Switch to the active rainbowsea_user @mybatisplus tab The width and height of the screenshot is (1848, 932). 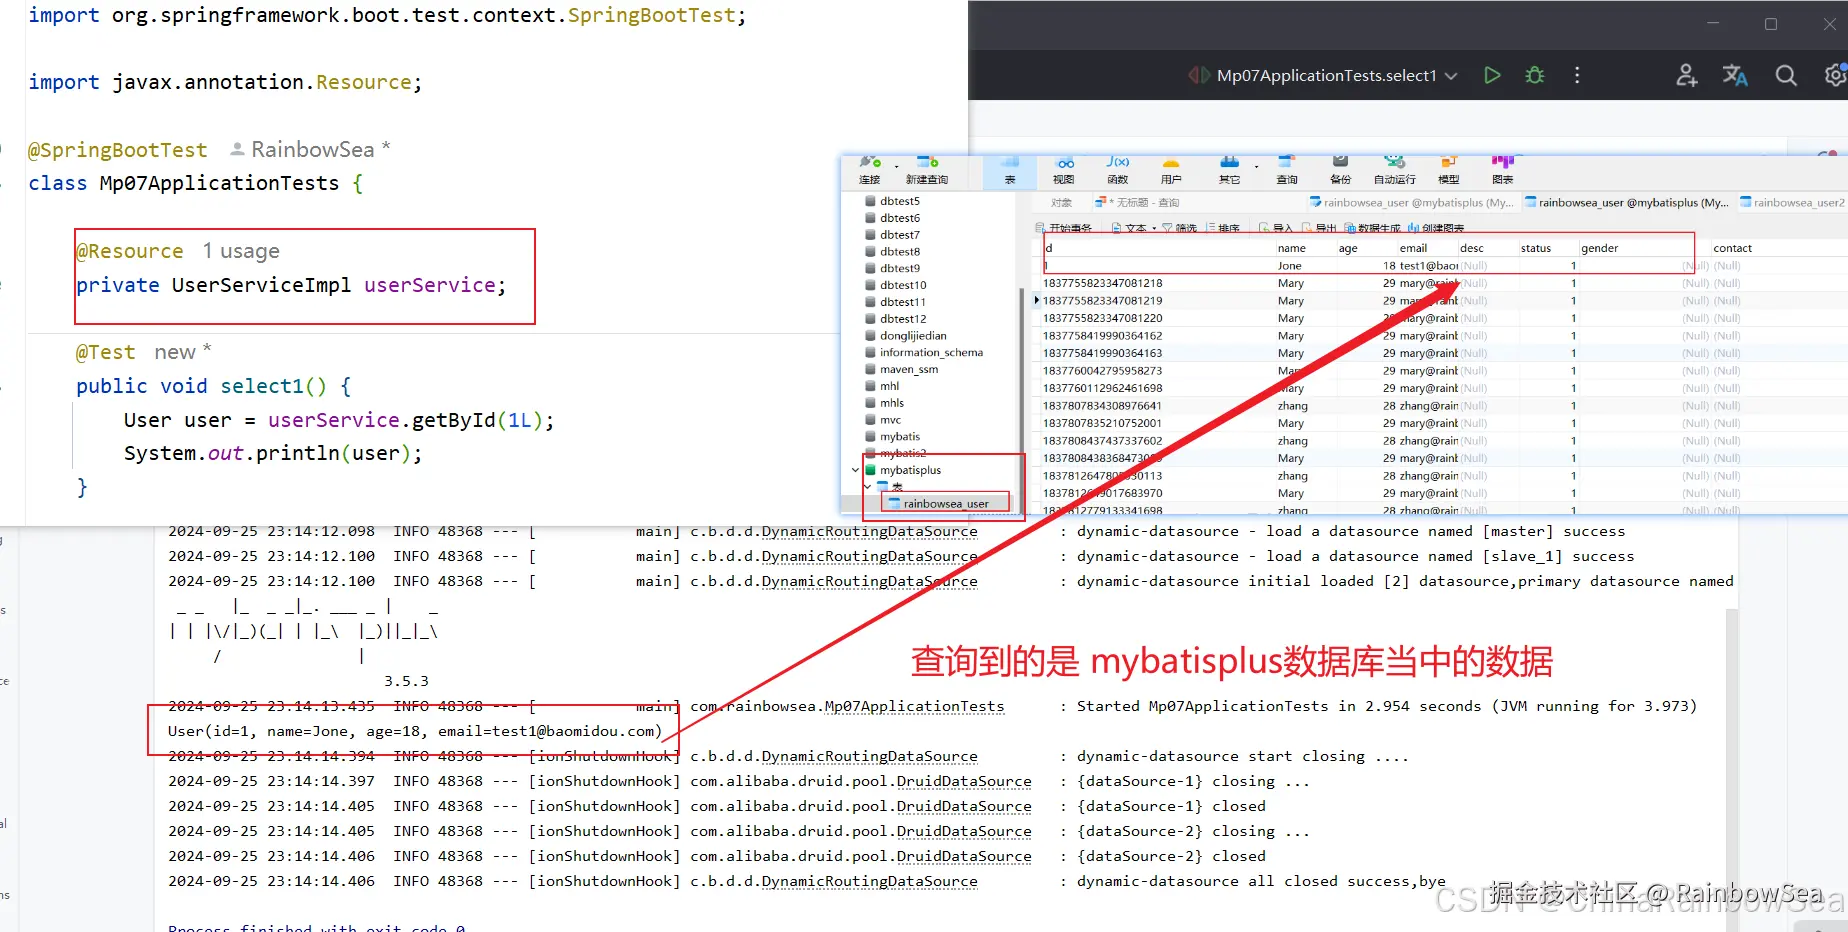pyautogui.click(x=1627, y=203)
